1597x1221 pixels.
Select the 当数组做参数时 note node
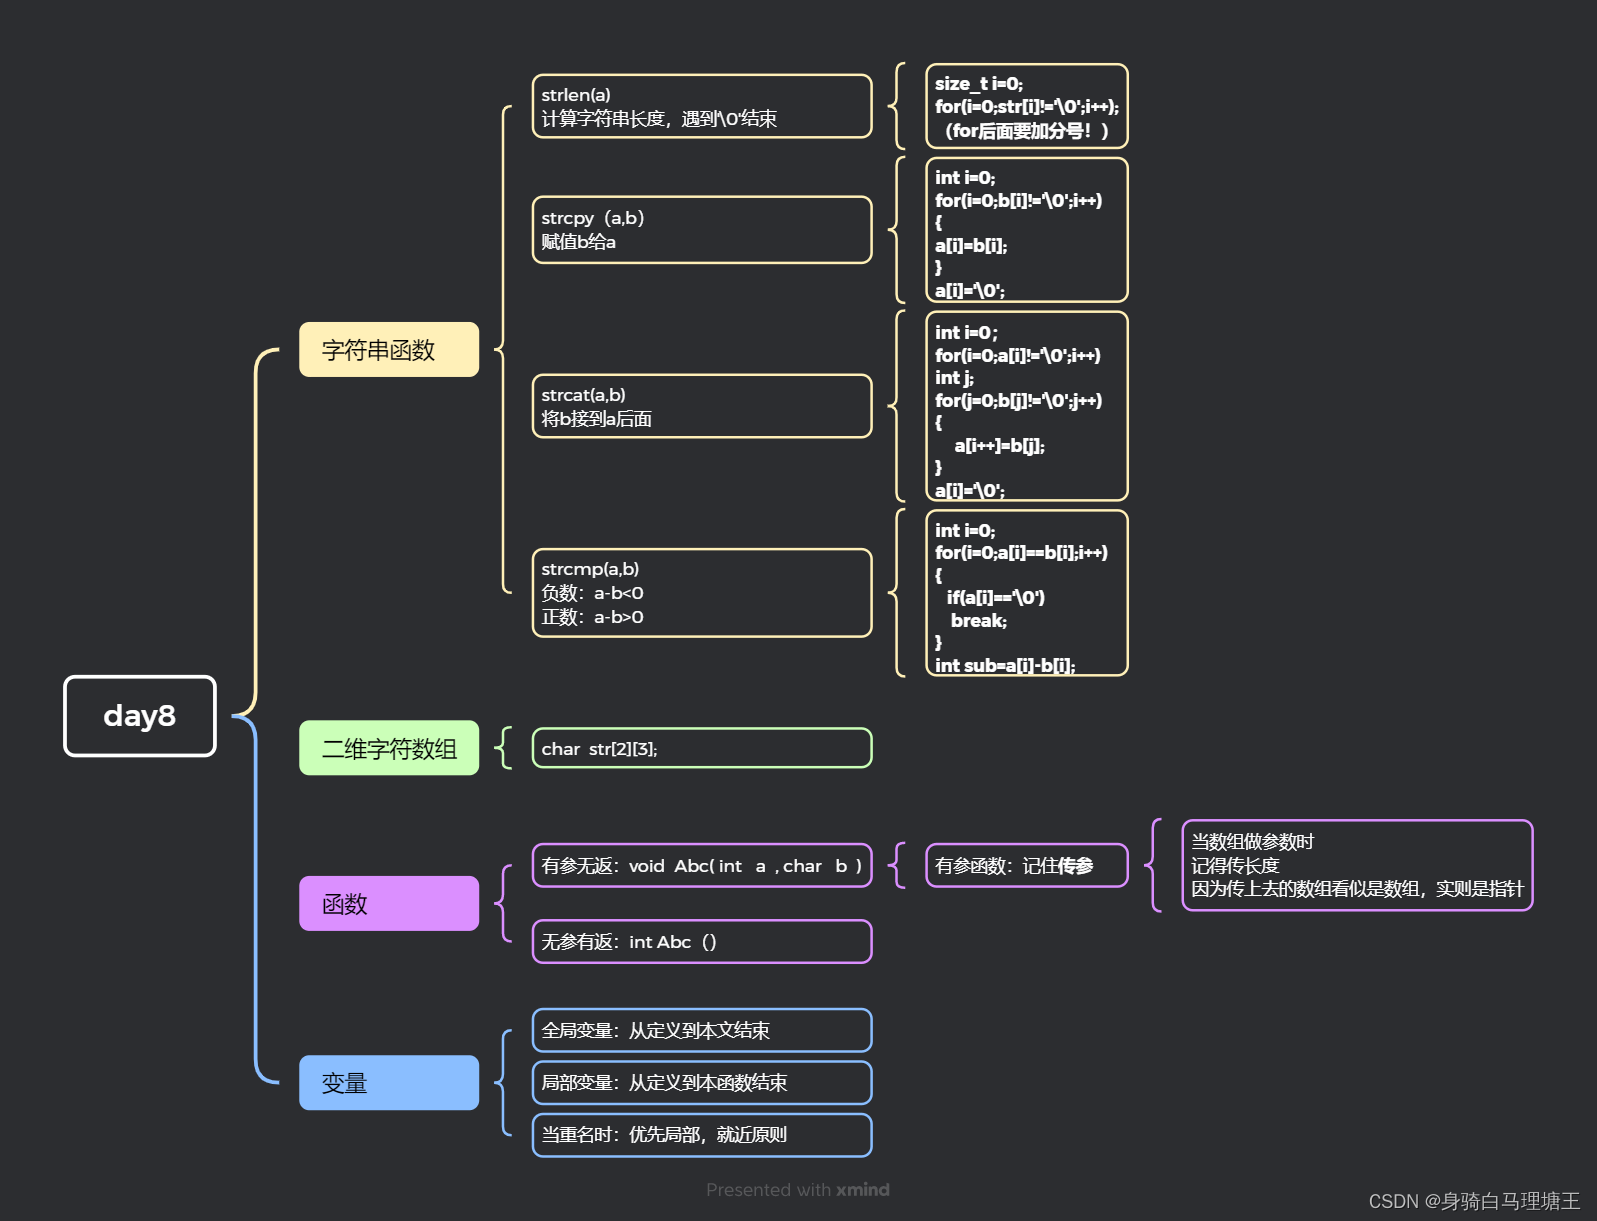tap(1357, 866)
